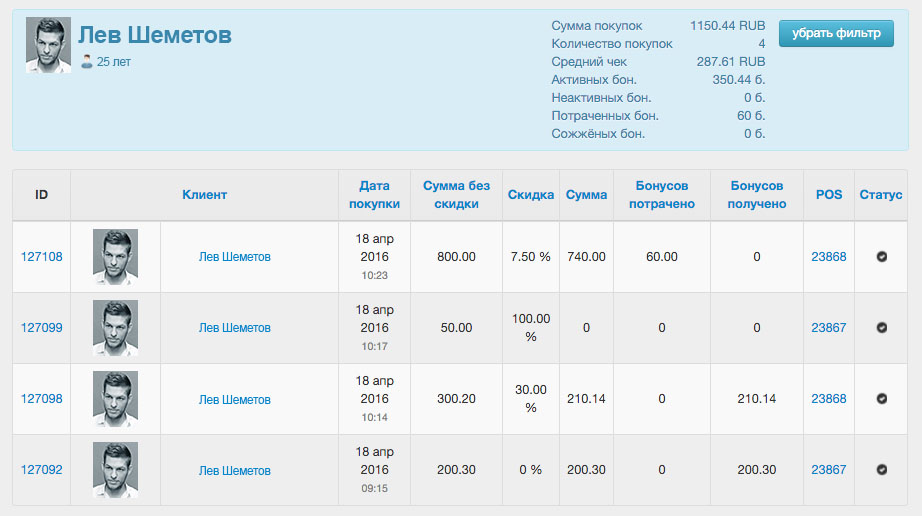Click client photo in row 127108
Image resolution: width=922 pixels, height=516 pixels.
(x=115, y=257)
